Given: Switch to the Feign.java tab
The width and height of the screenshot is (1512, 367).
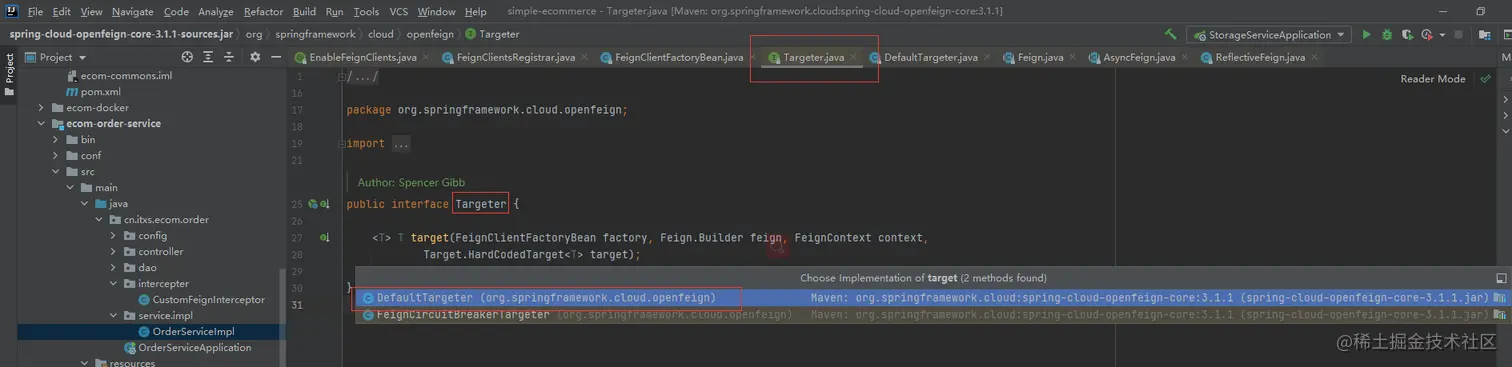Looking at the screenshot, I should 1040,57.
